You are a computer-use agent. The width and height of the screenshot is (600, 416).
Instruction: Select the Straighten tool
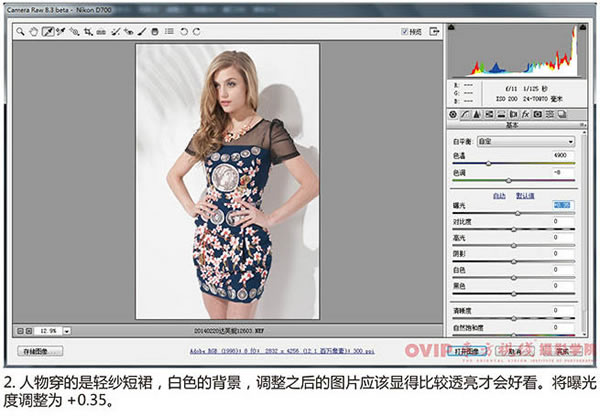point(101,32)
